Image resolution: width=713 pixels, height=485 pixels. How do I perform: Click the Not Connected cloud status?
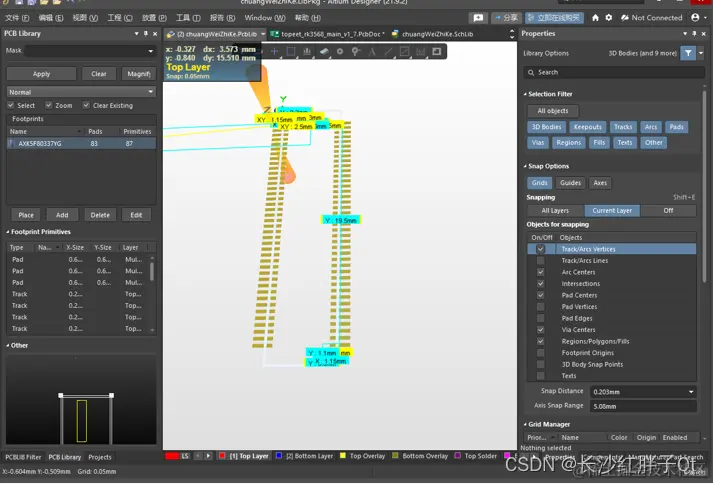click(x=651, y=18)
